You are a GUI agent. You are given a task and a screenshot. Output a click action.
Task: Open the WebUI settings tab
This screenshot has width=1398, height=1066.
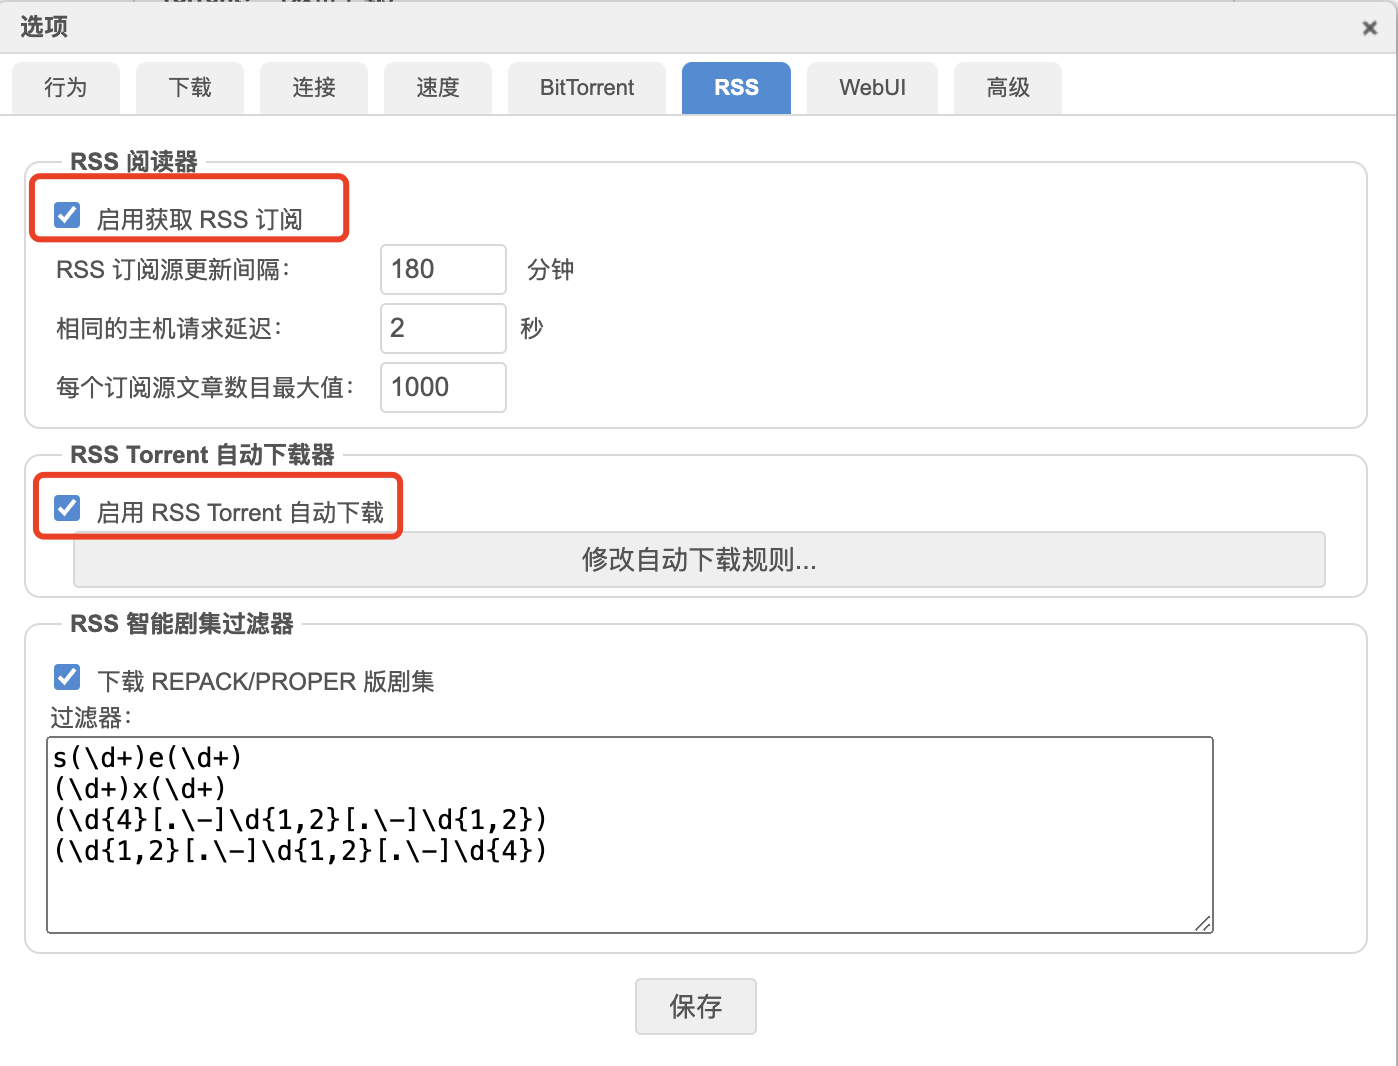point(872,88)
